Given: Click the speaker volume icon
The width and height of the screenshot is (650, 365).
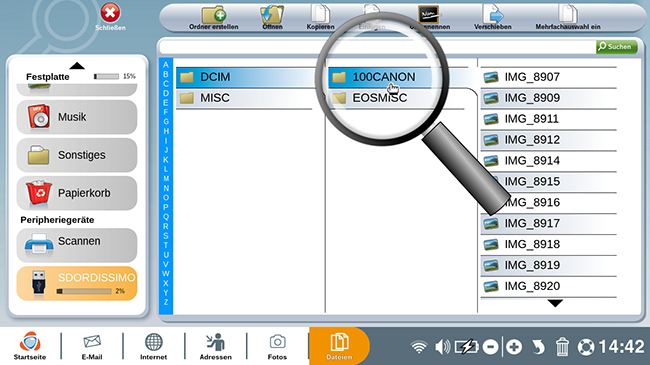Looking at the screenshot, I should [442, 347].
